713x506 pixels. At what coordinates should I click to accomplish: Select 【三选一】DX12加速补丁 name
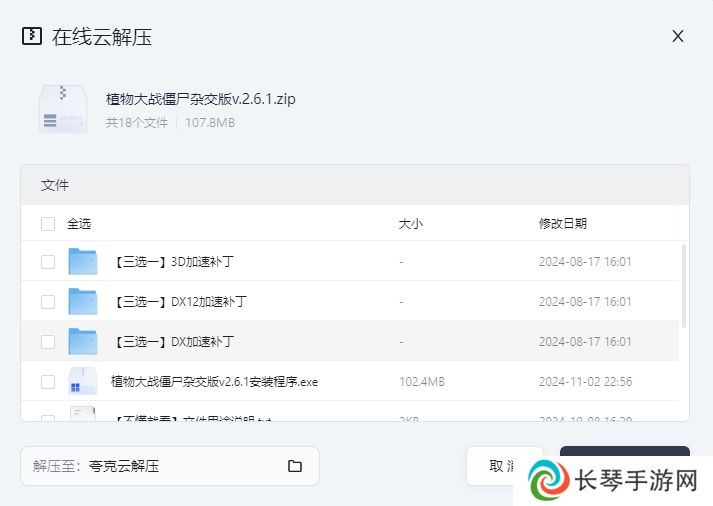179,302
